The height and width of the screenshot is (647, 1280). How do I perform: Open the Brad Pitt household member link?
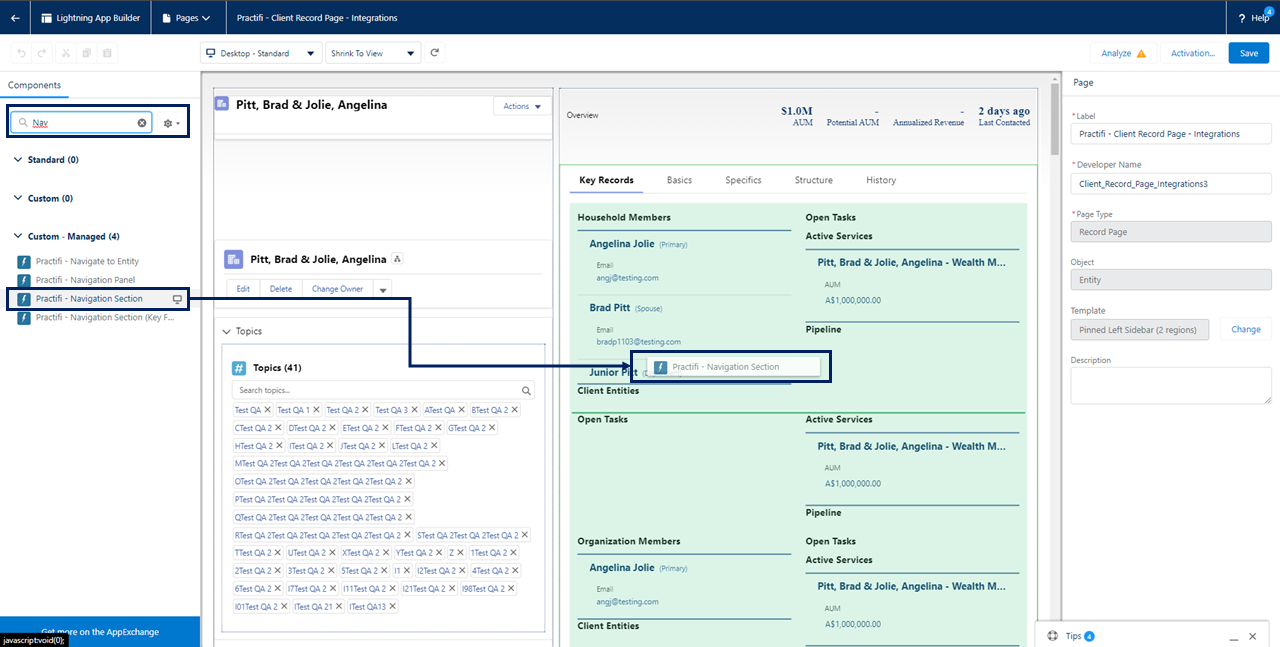(611, 308)
